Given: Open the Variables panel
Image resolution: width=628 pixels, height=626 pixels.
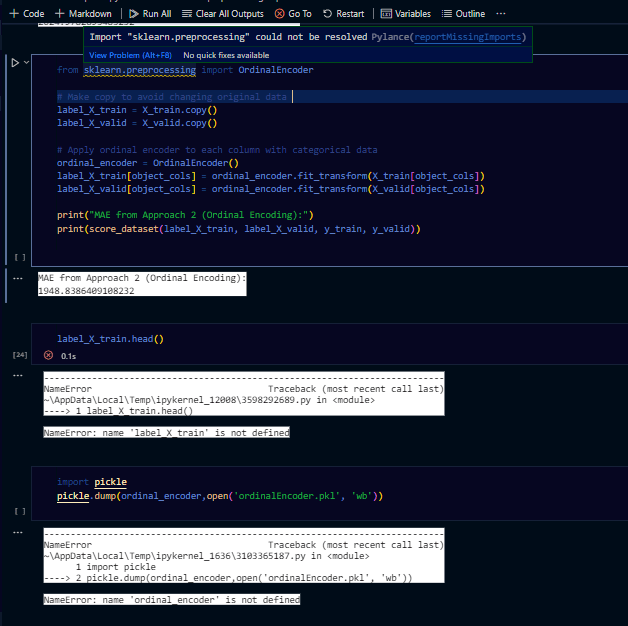Looking at the screenshot, I should tap(406, 14).
